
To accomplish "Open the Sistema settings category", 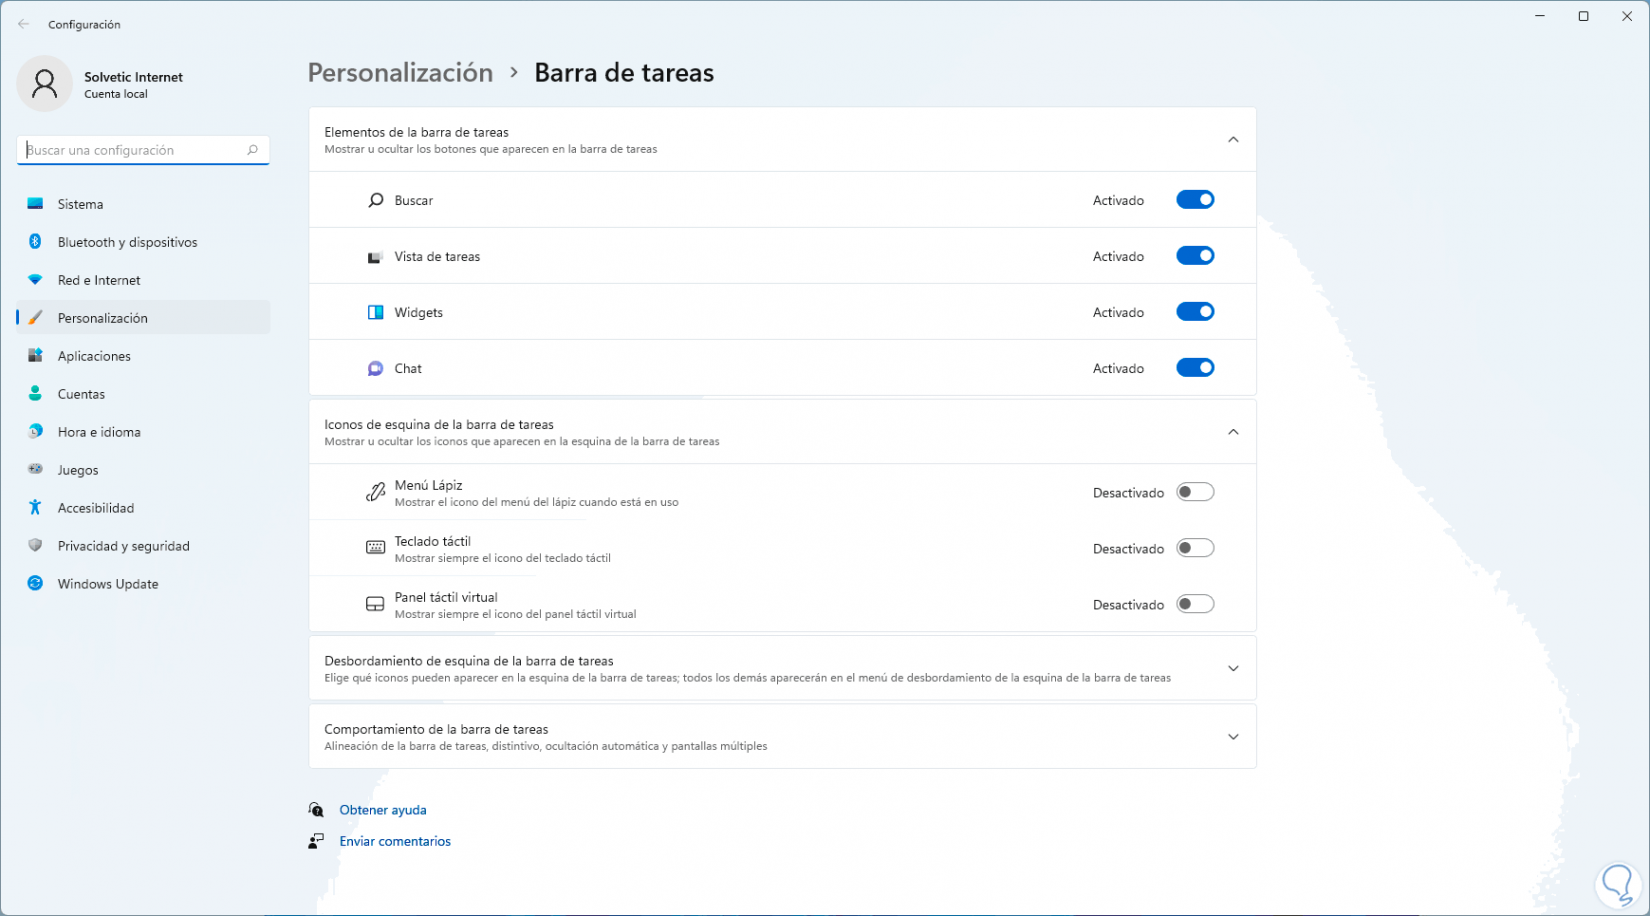I will click(x=81, y=204).
